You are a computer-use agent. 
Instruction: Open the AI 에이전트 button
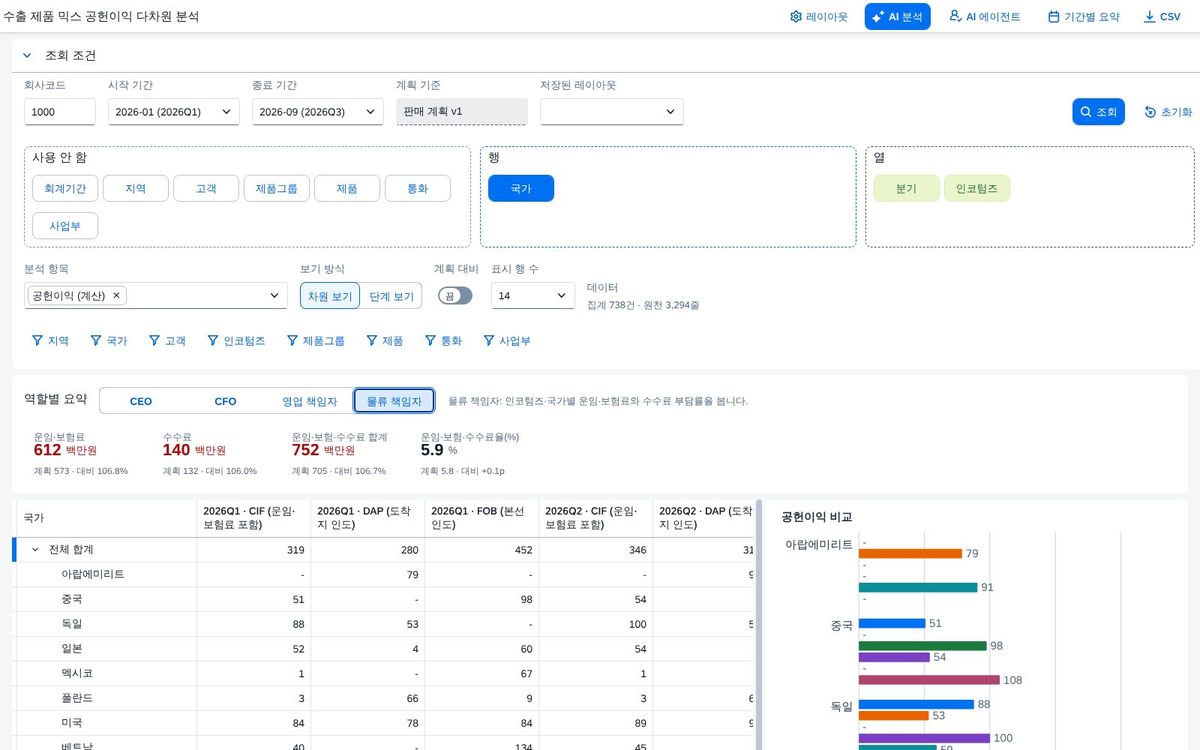pos(985,17)
